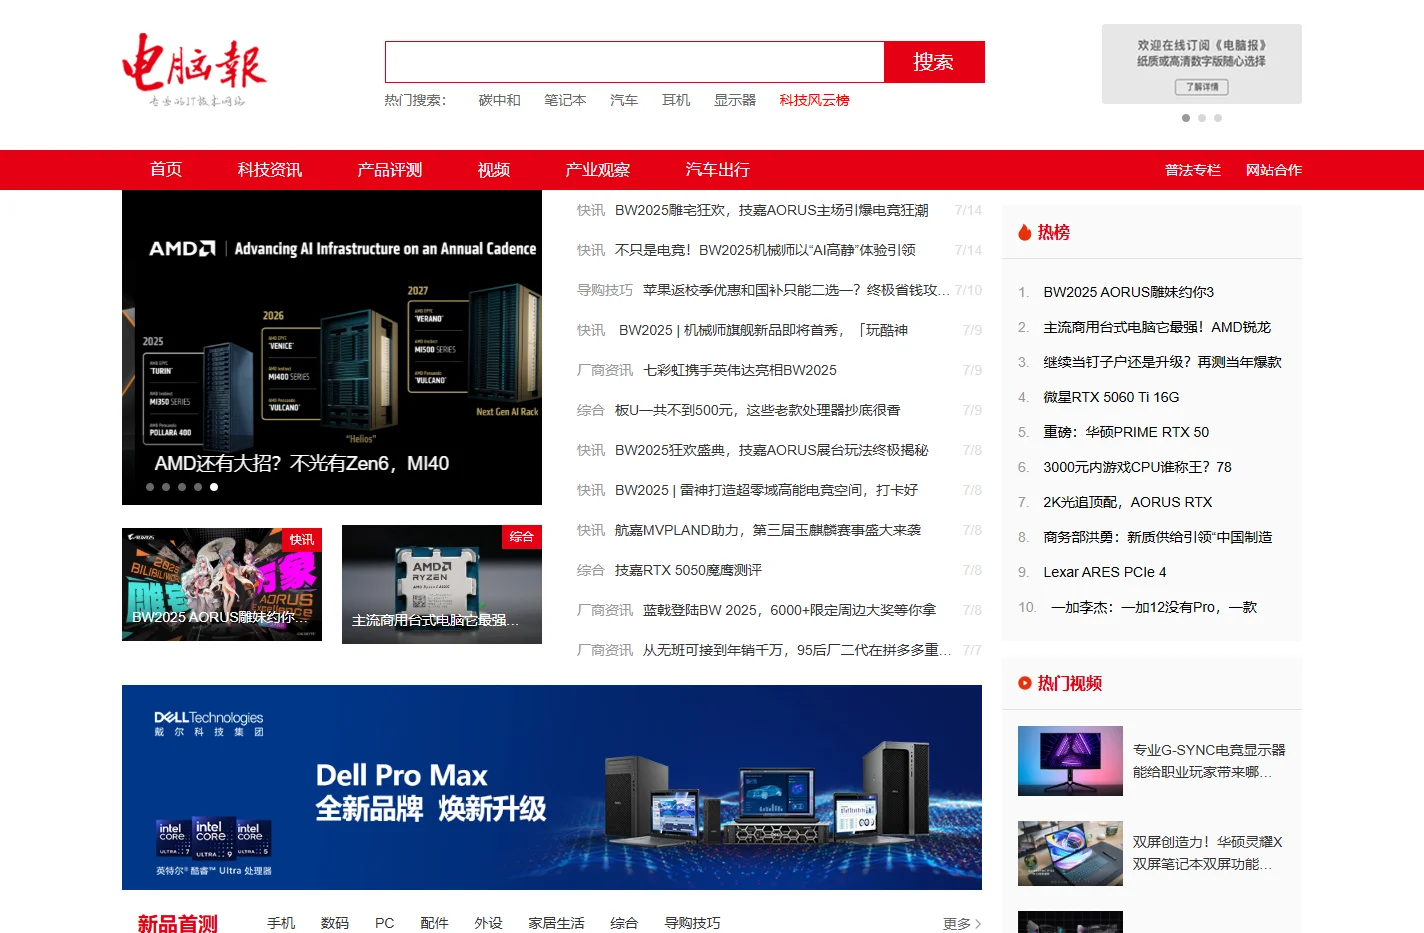Select 手机 tab in 新品首测
Image resolution: width=1424 pixels, height=933 pixels.
pos(281,923)
